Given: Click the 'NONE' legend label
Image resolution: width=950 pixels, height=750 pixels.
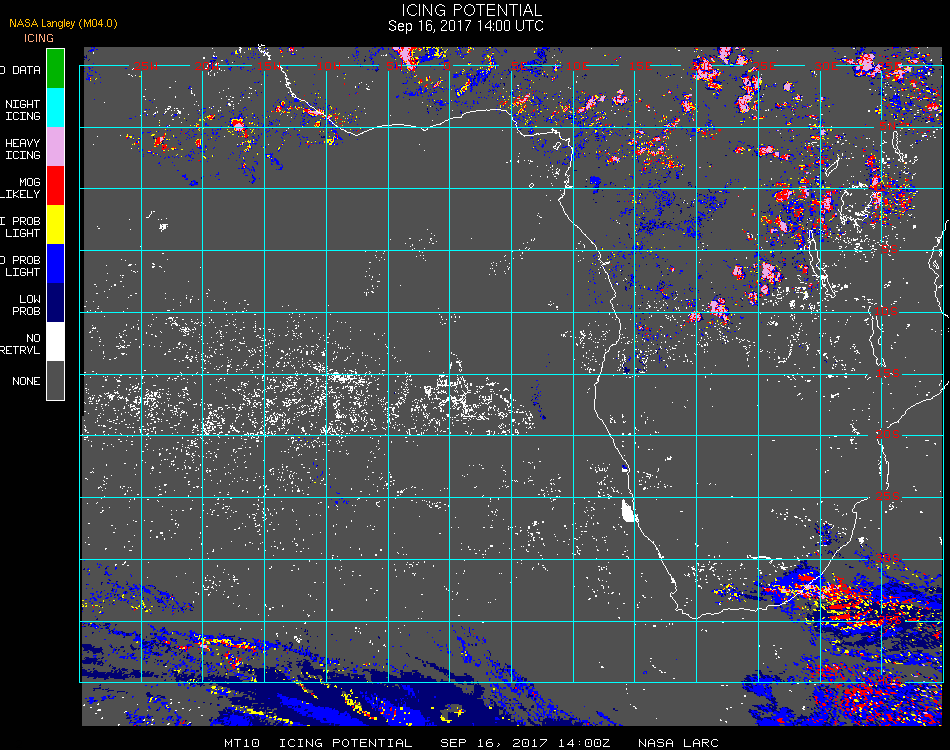Looking at the screenshot, I should click(x=26, y=381).
